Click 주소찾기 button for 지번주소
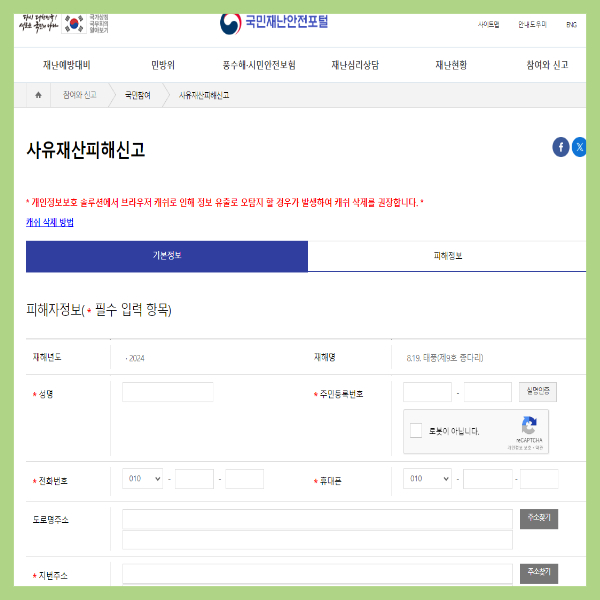 pyautogui.click(x=539, y=573)
